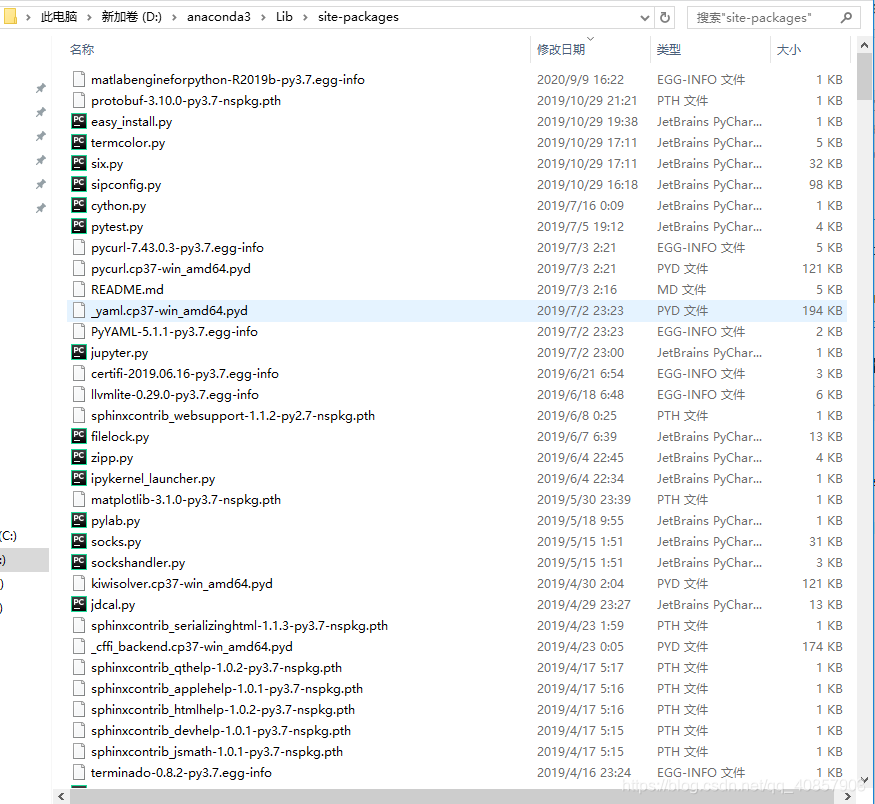
Task: Click the folder icon in the address bar
Action: pos(11,16)
